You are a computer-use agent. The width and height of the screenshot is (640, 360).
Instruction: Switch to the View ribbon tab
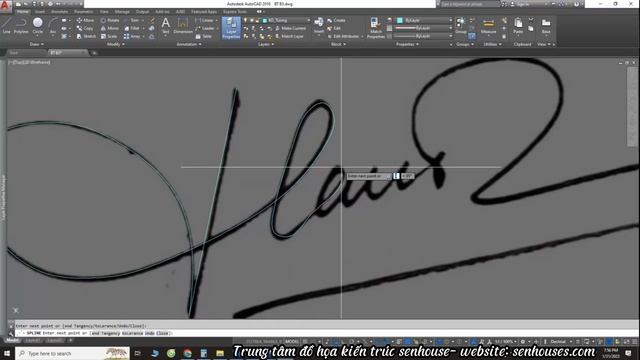[x=104, y=12]
